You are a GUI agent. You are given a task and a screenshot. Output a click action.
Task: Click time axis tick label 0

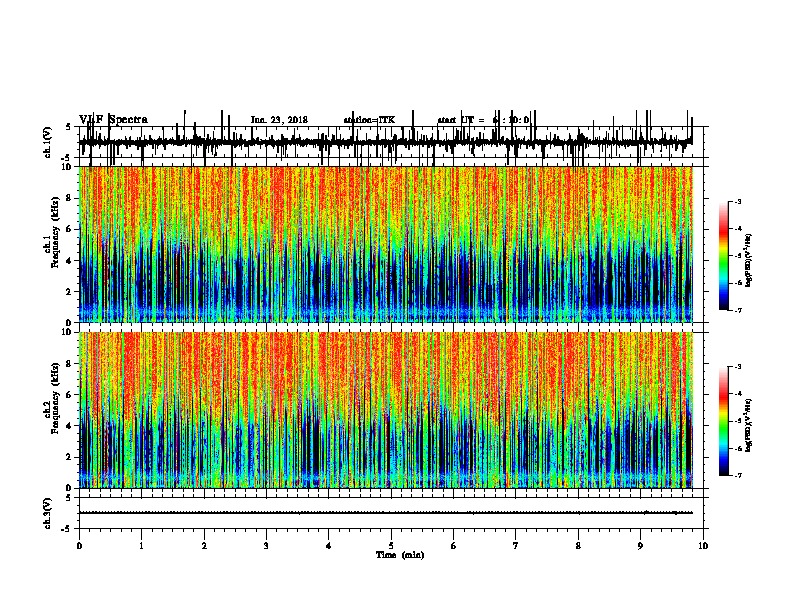[79, 546]
